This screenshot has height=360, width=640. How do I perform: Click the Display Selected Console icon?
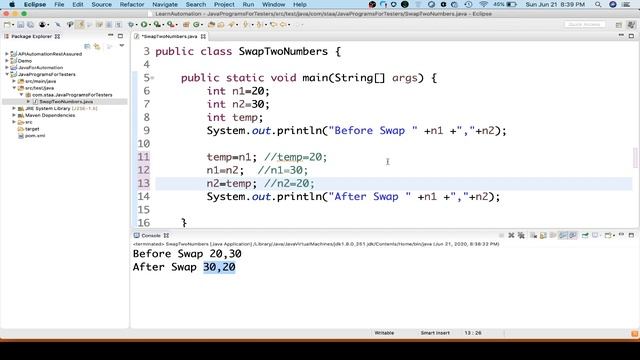595,236
